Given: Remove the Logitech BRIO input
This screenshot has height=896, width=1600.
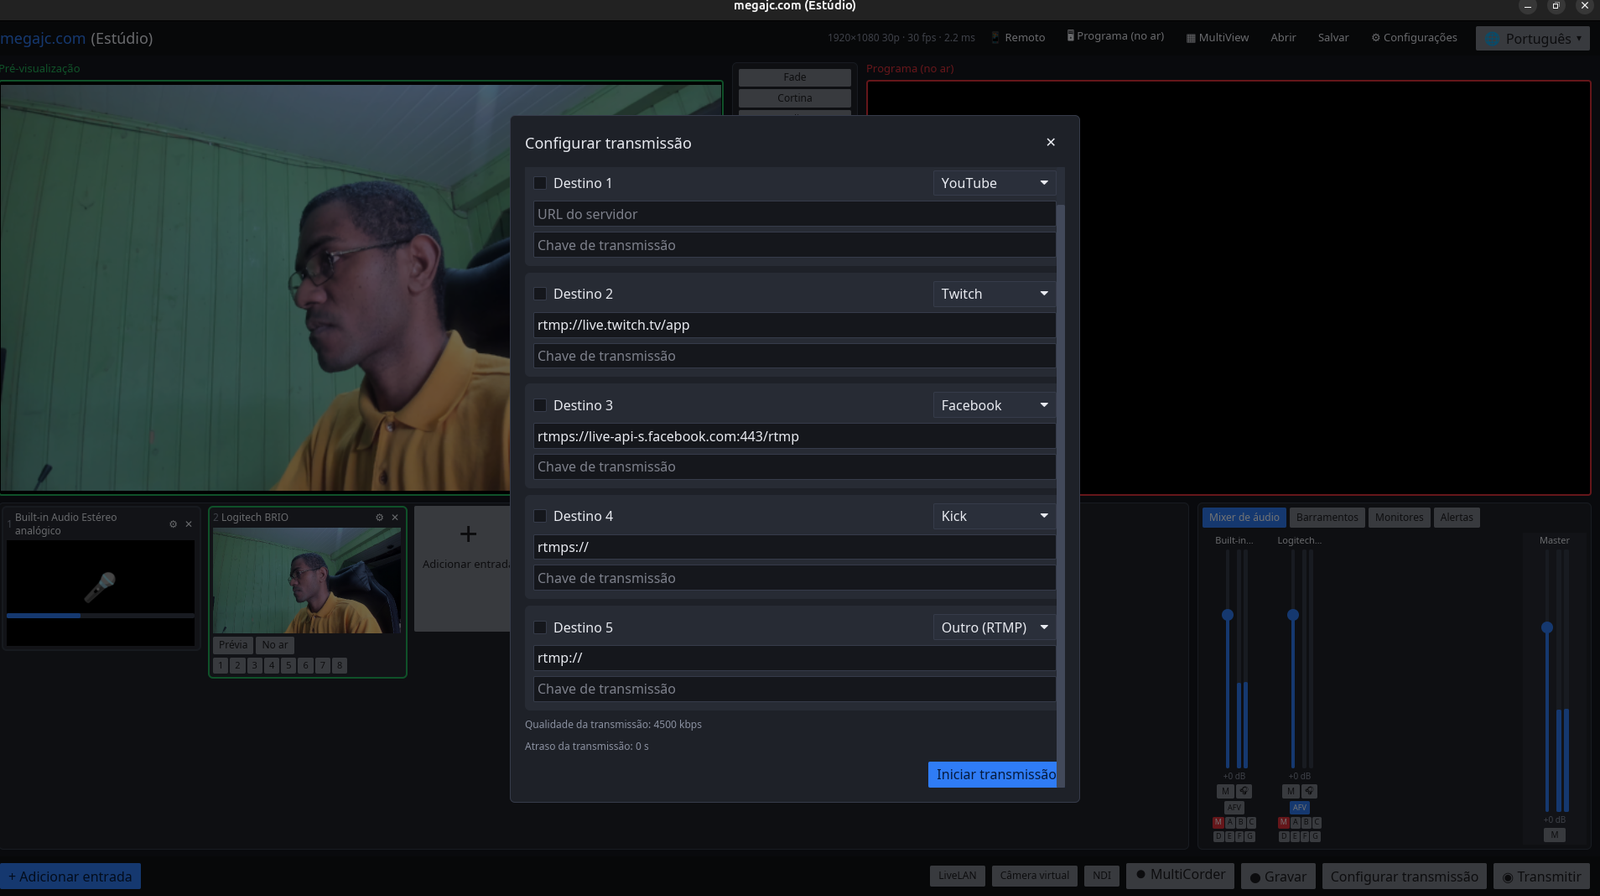Looking at the screenshot, I should pyautogui.click(x=395, y=517).
